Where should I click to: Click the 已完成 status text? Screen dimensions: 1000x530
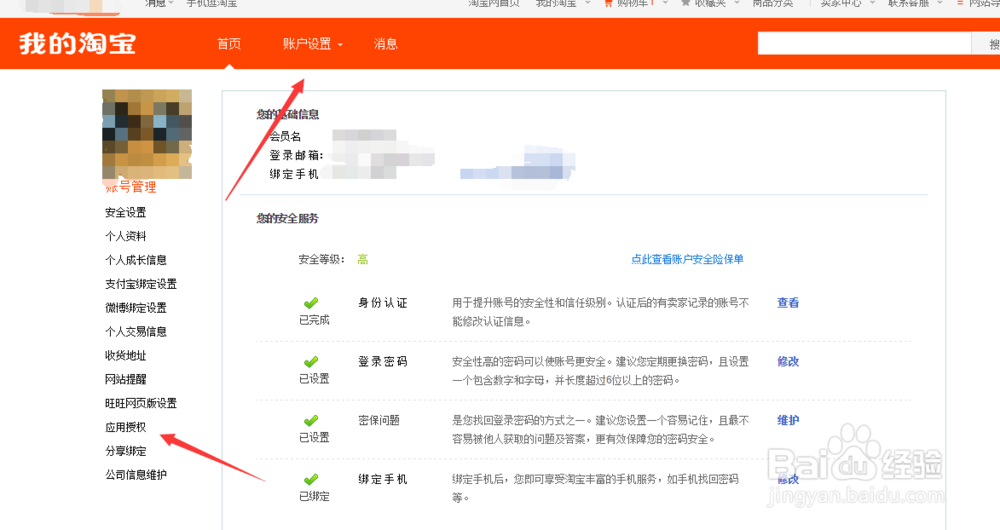314,320
